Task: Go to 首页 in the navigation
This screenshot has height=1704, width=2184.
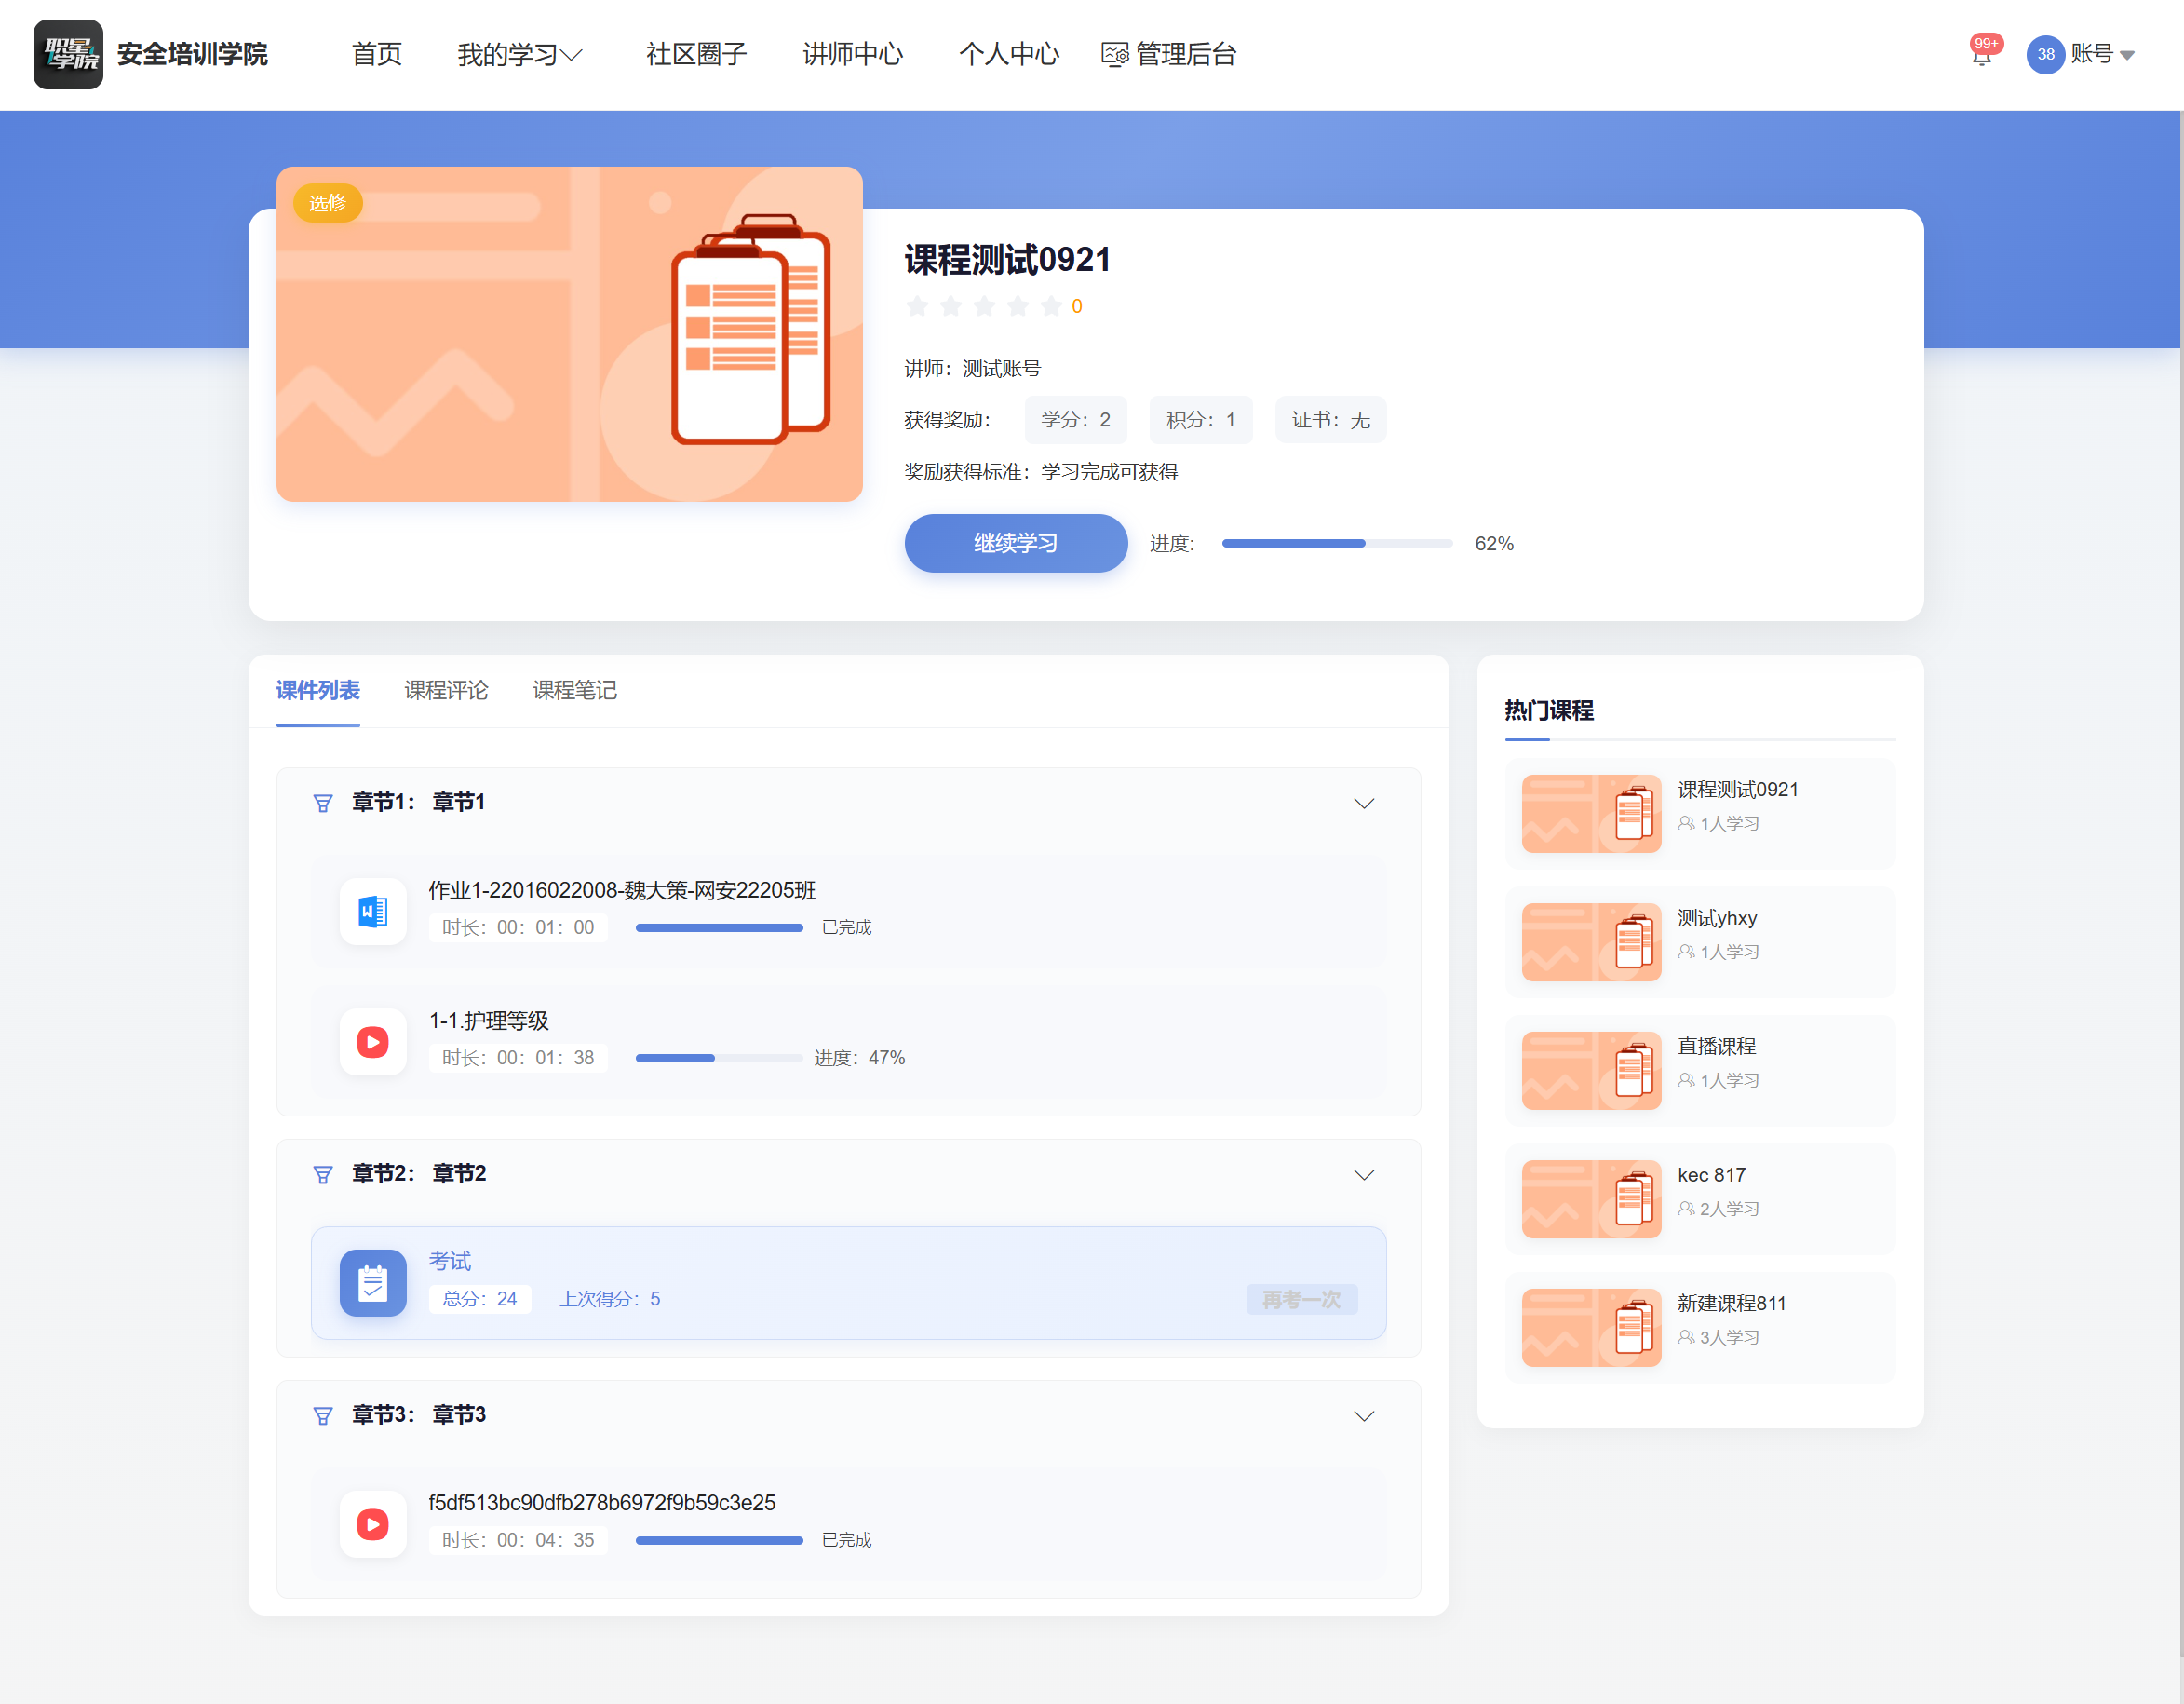Action: 377,54
